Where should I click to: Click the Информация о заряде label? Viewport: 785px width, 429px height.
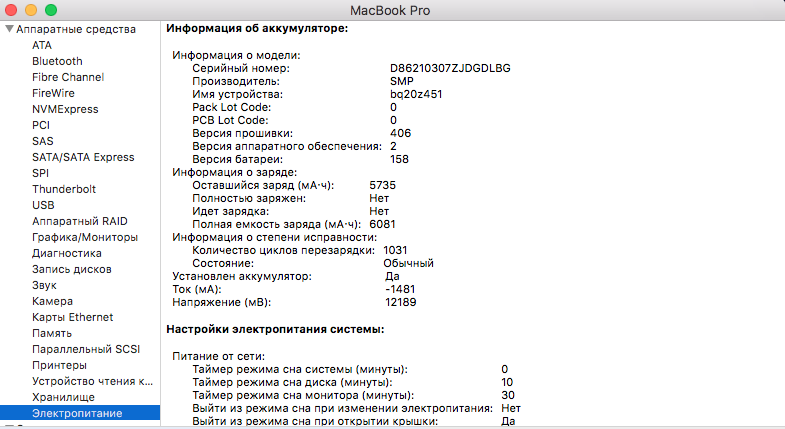(235, 172)
